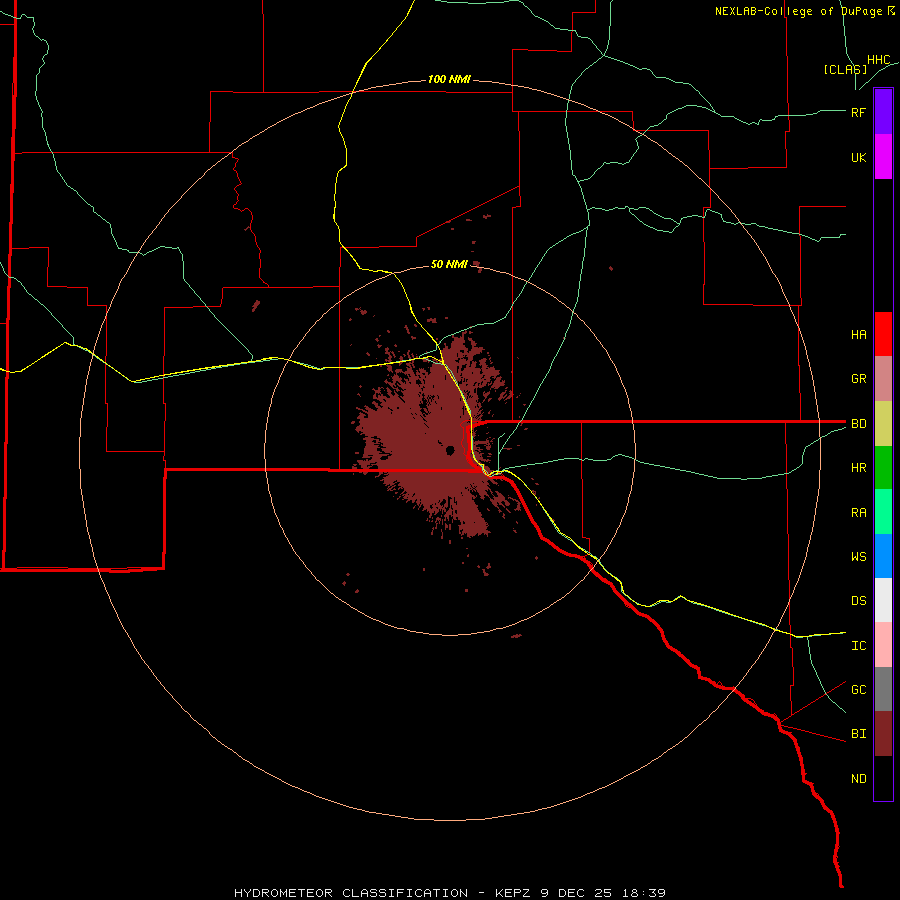Screen dimensions: 900x900
Task: Click the HR legend label
Action: click(x=858, y=468)
